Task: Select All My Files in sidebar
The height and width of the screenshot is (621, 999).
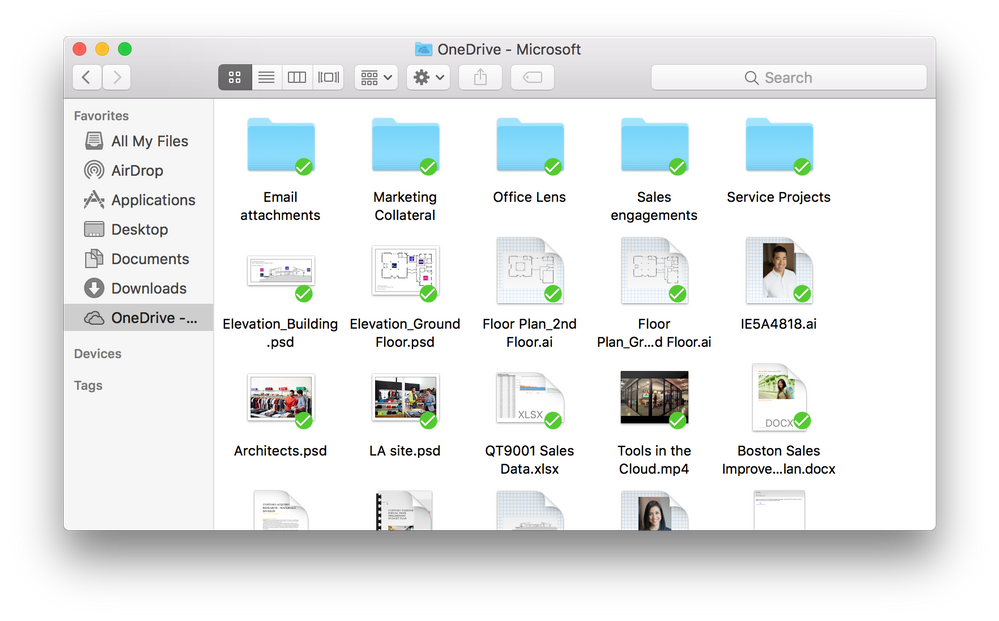Action: coord(139,141)
